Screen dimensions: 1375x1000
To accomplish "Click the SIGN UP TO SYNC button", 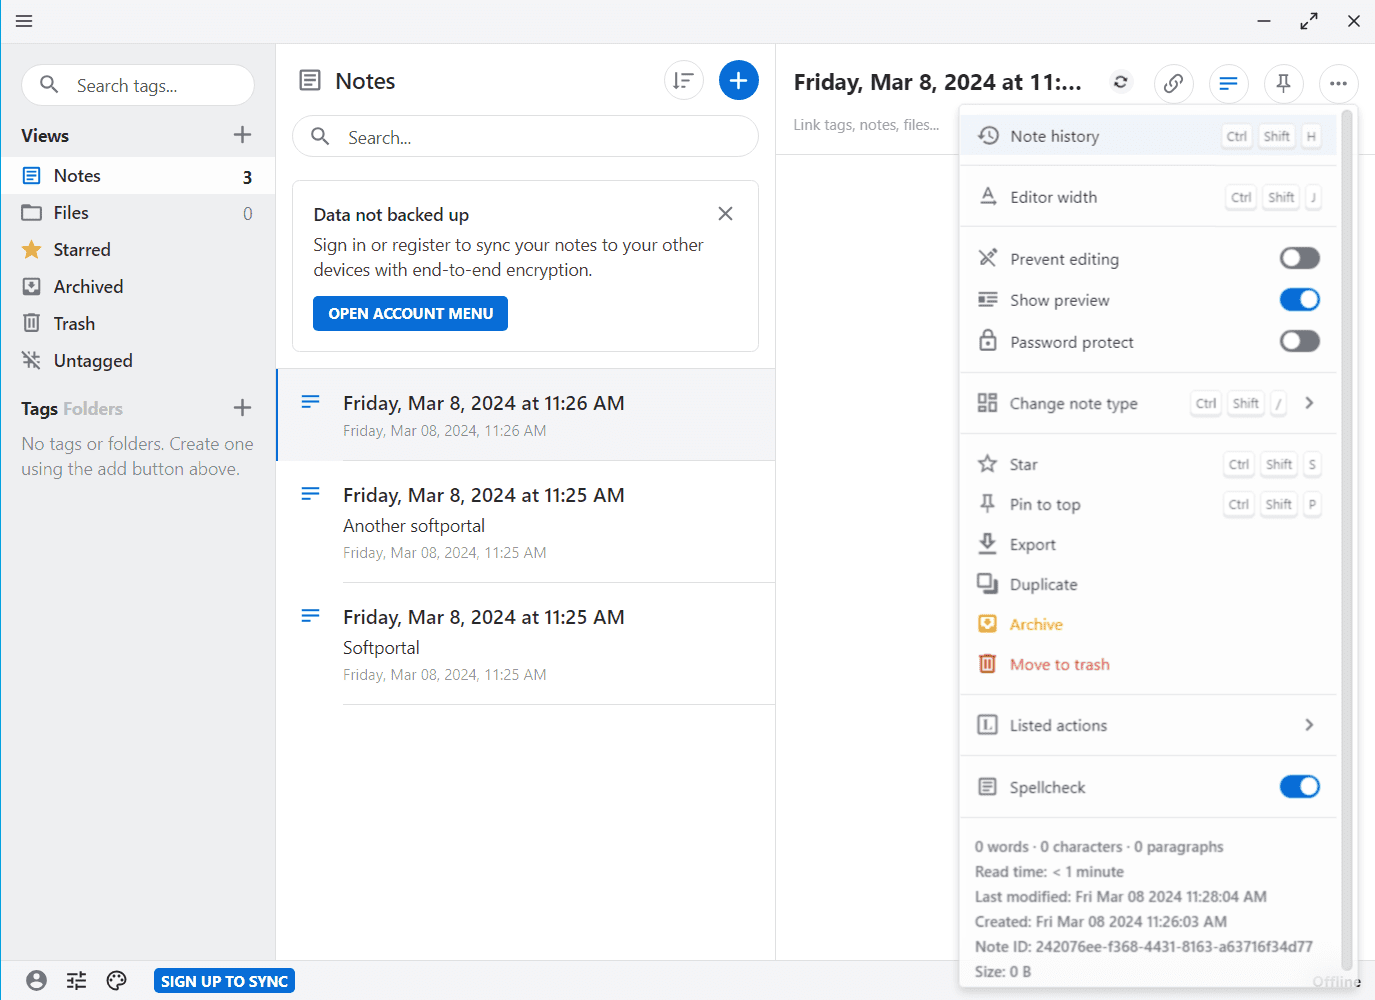I will (224, 981).
